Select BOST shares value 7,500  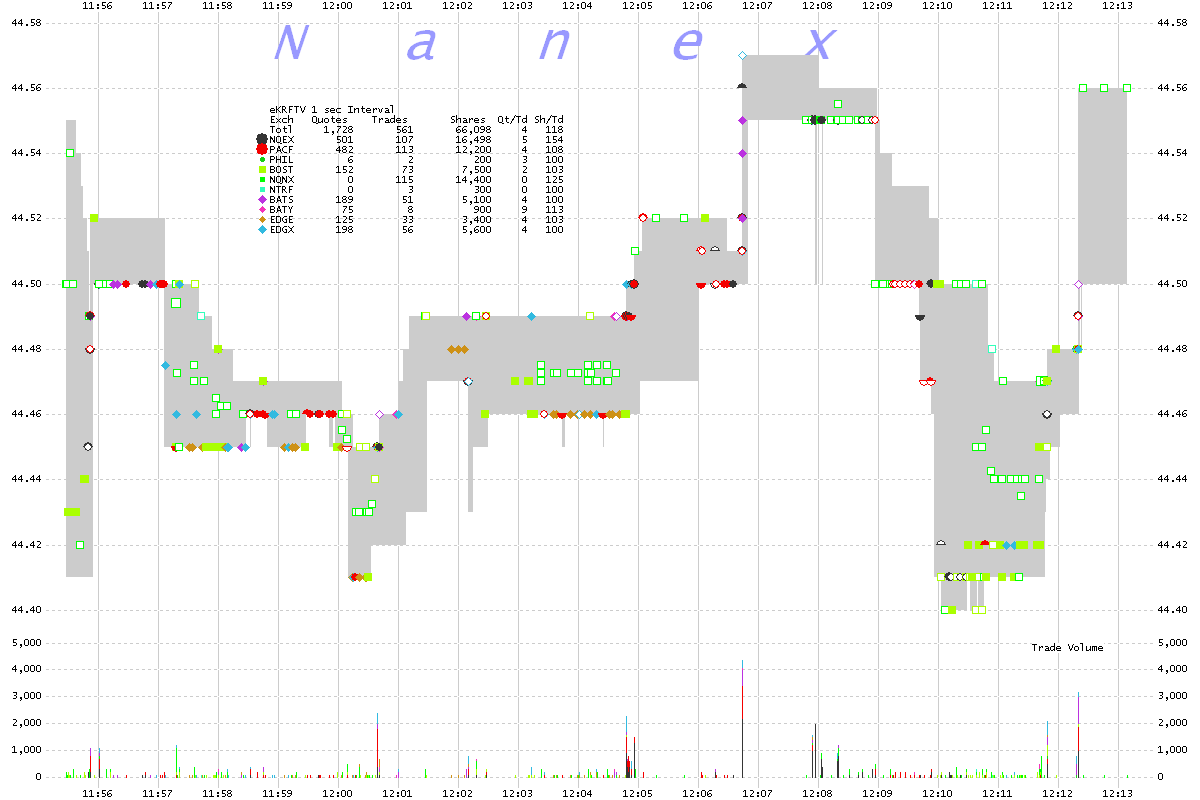coord(476,169)
